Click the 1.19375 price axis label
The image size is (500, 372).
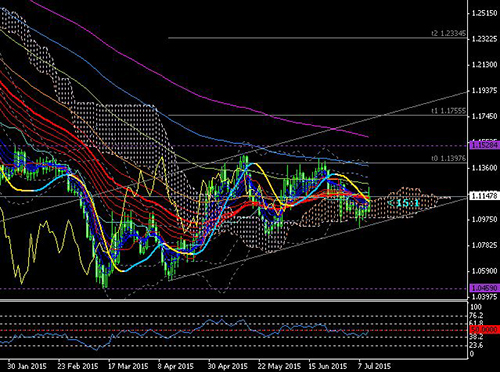[x=484, y=91]
